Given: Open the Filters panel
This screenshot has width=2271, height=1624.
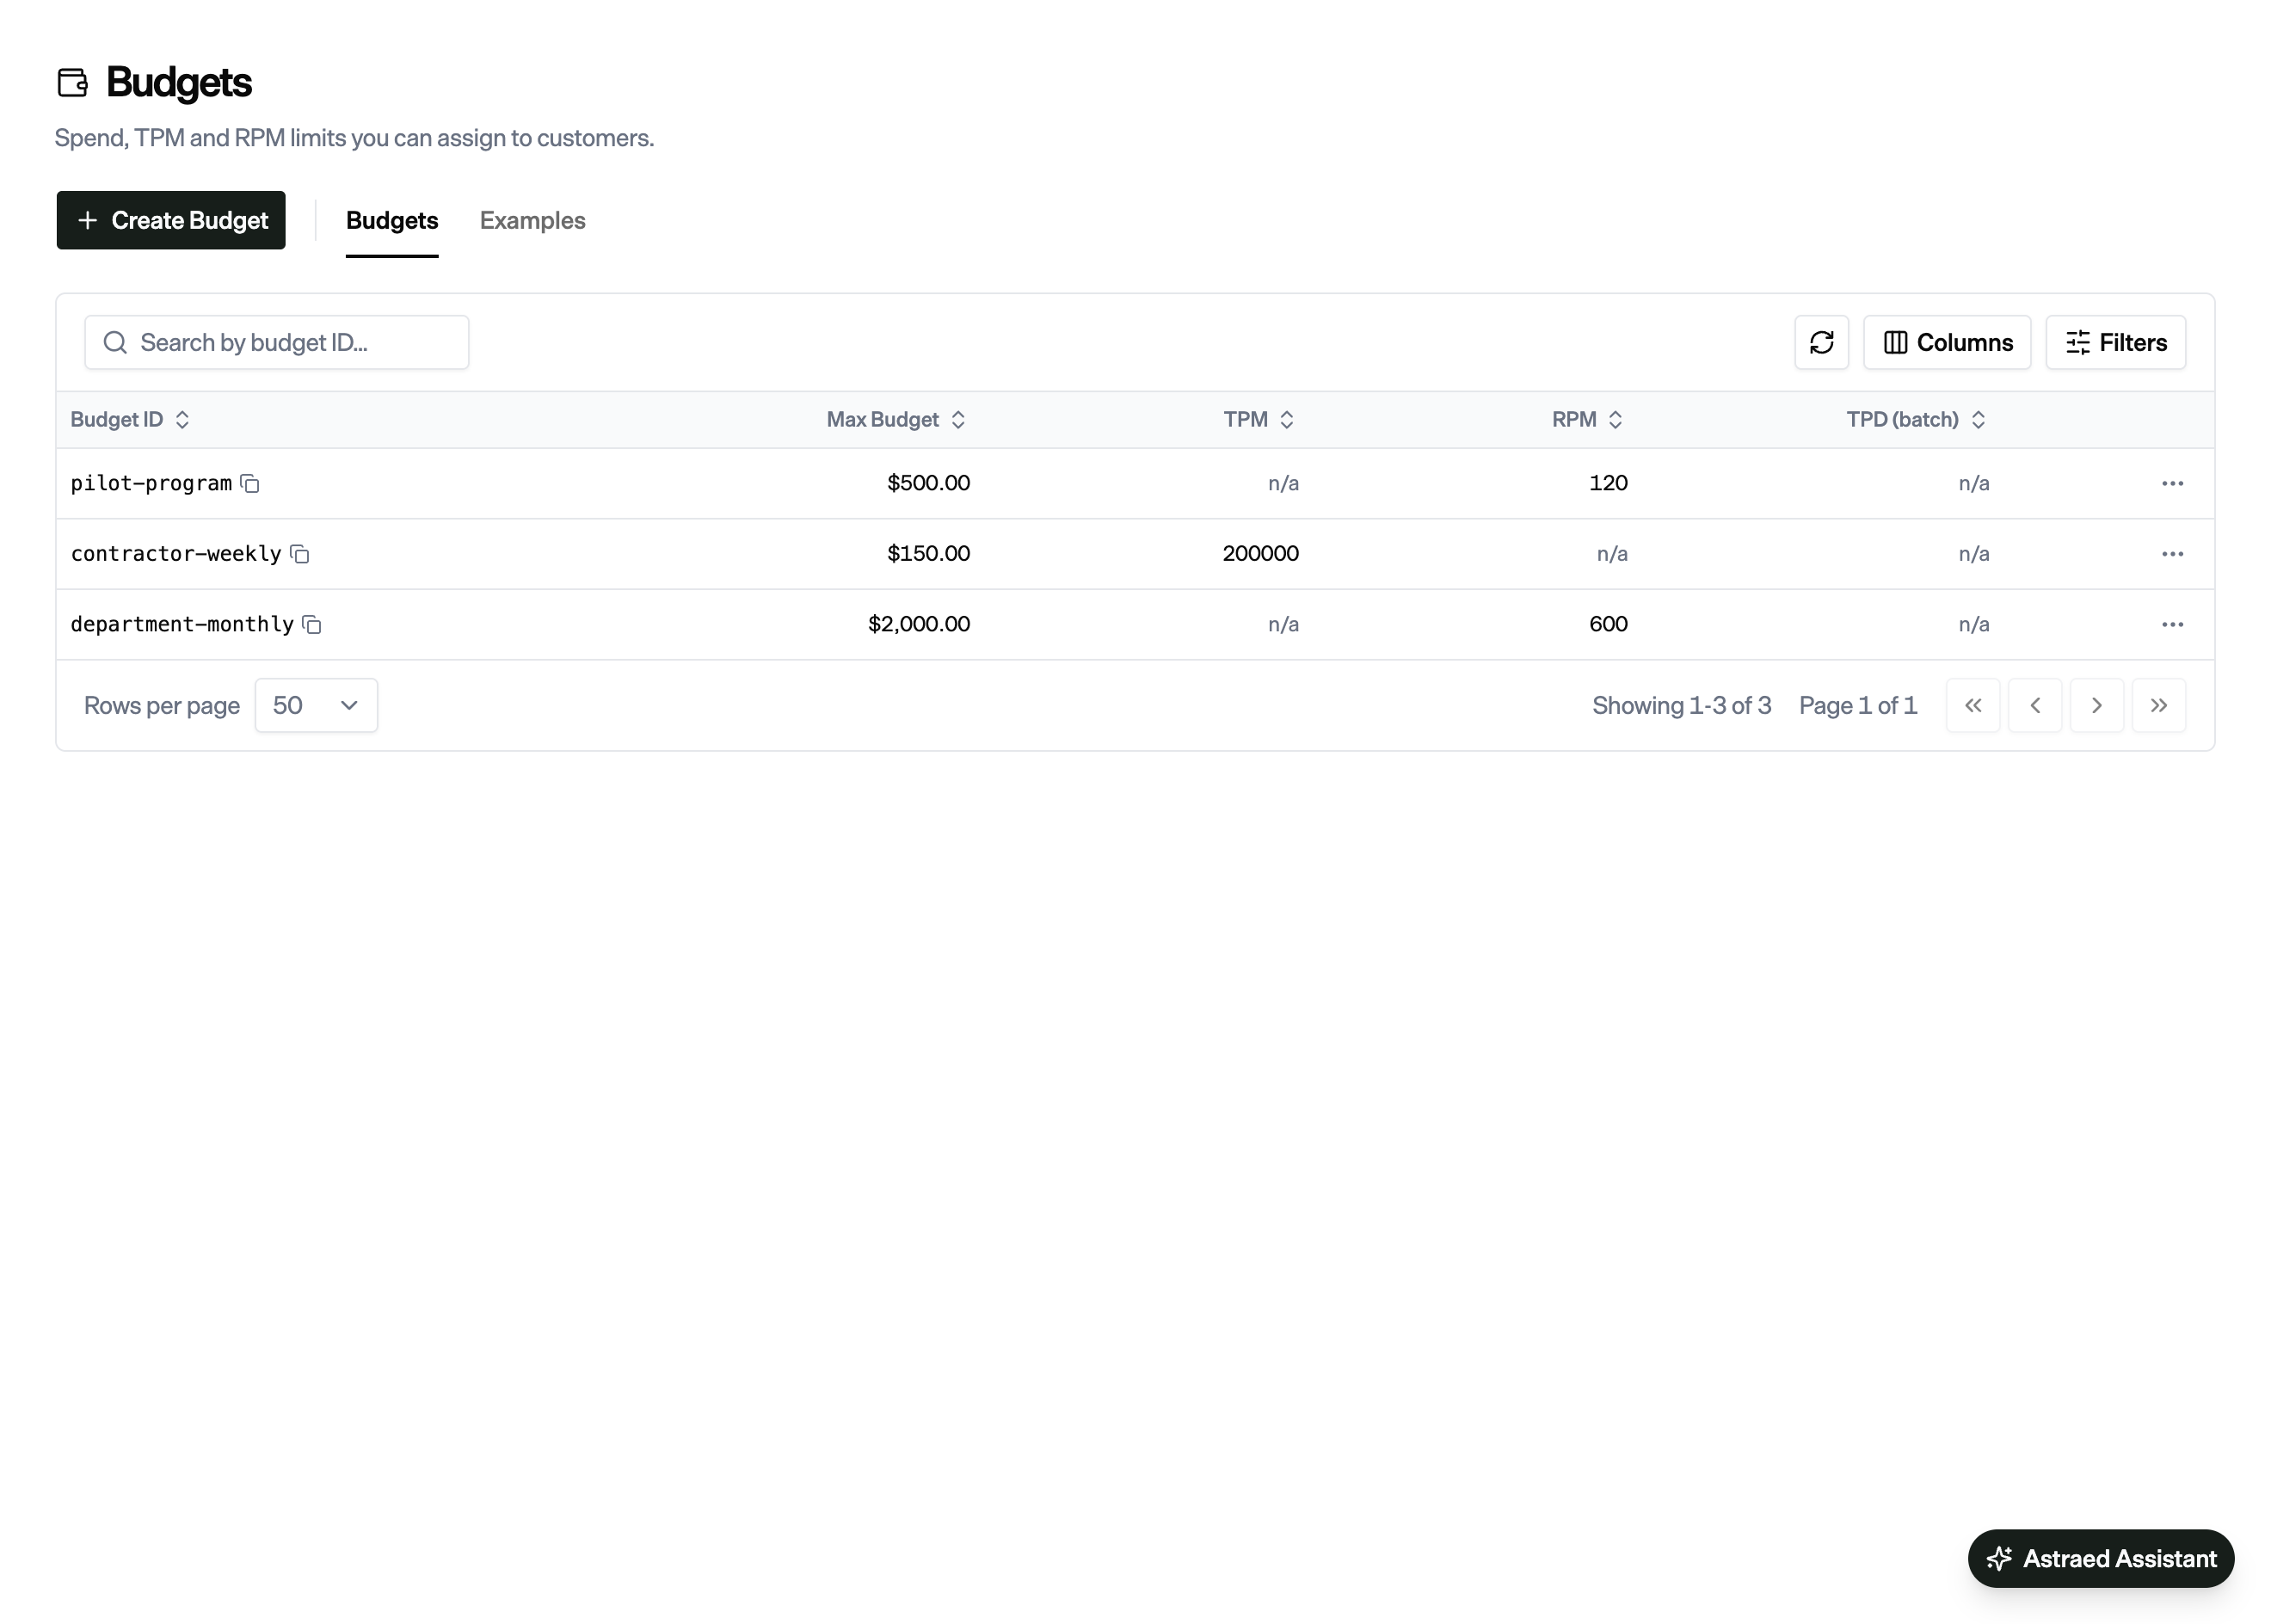Looking at the screenshot, I should tap(2115, 342).
